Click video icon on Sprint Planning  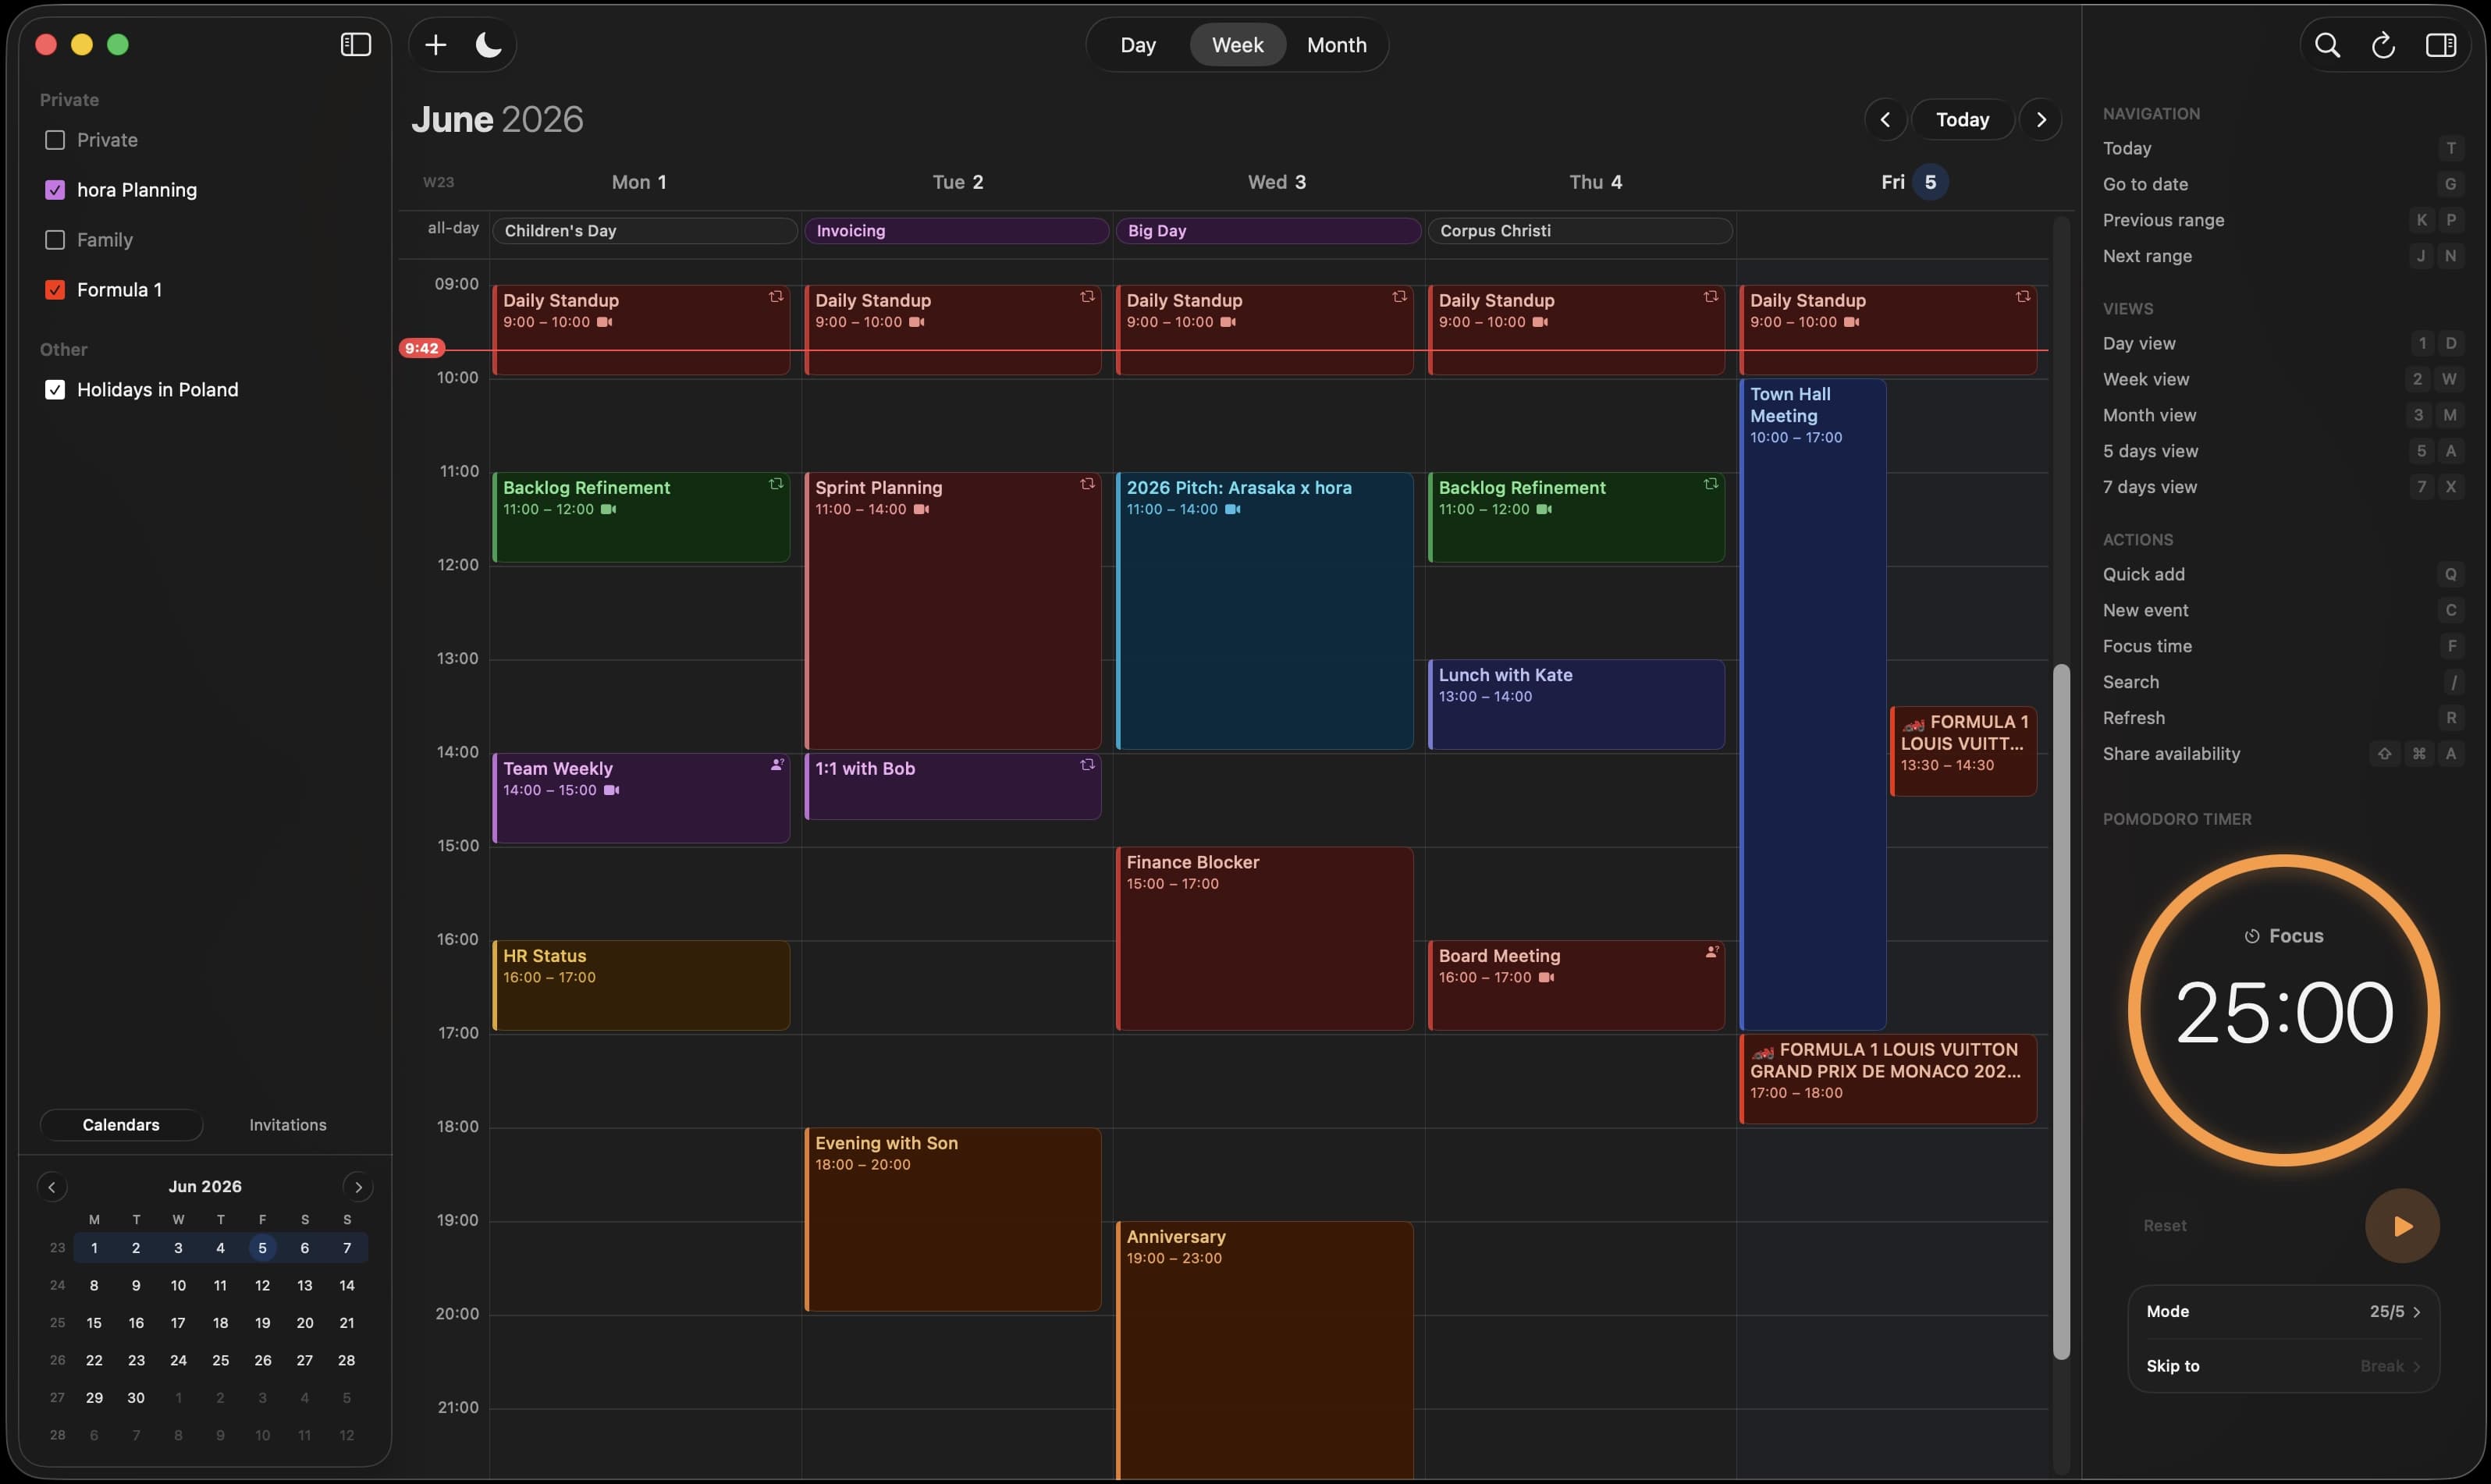click(x=922, y=509)
